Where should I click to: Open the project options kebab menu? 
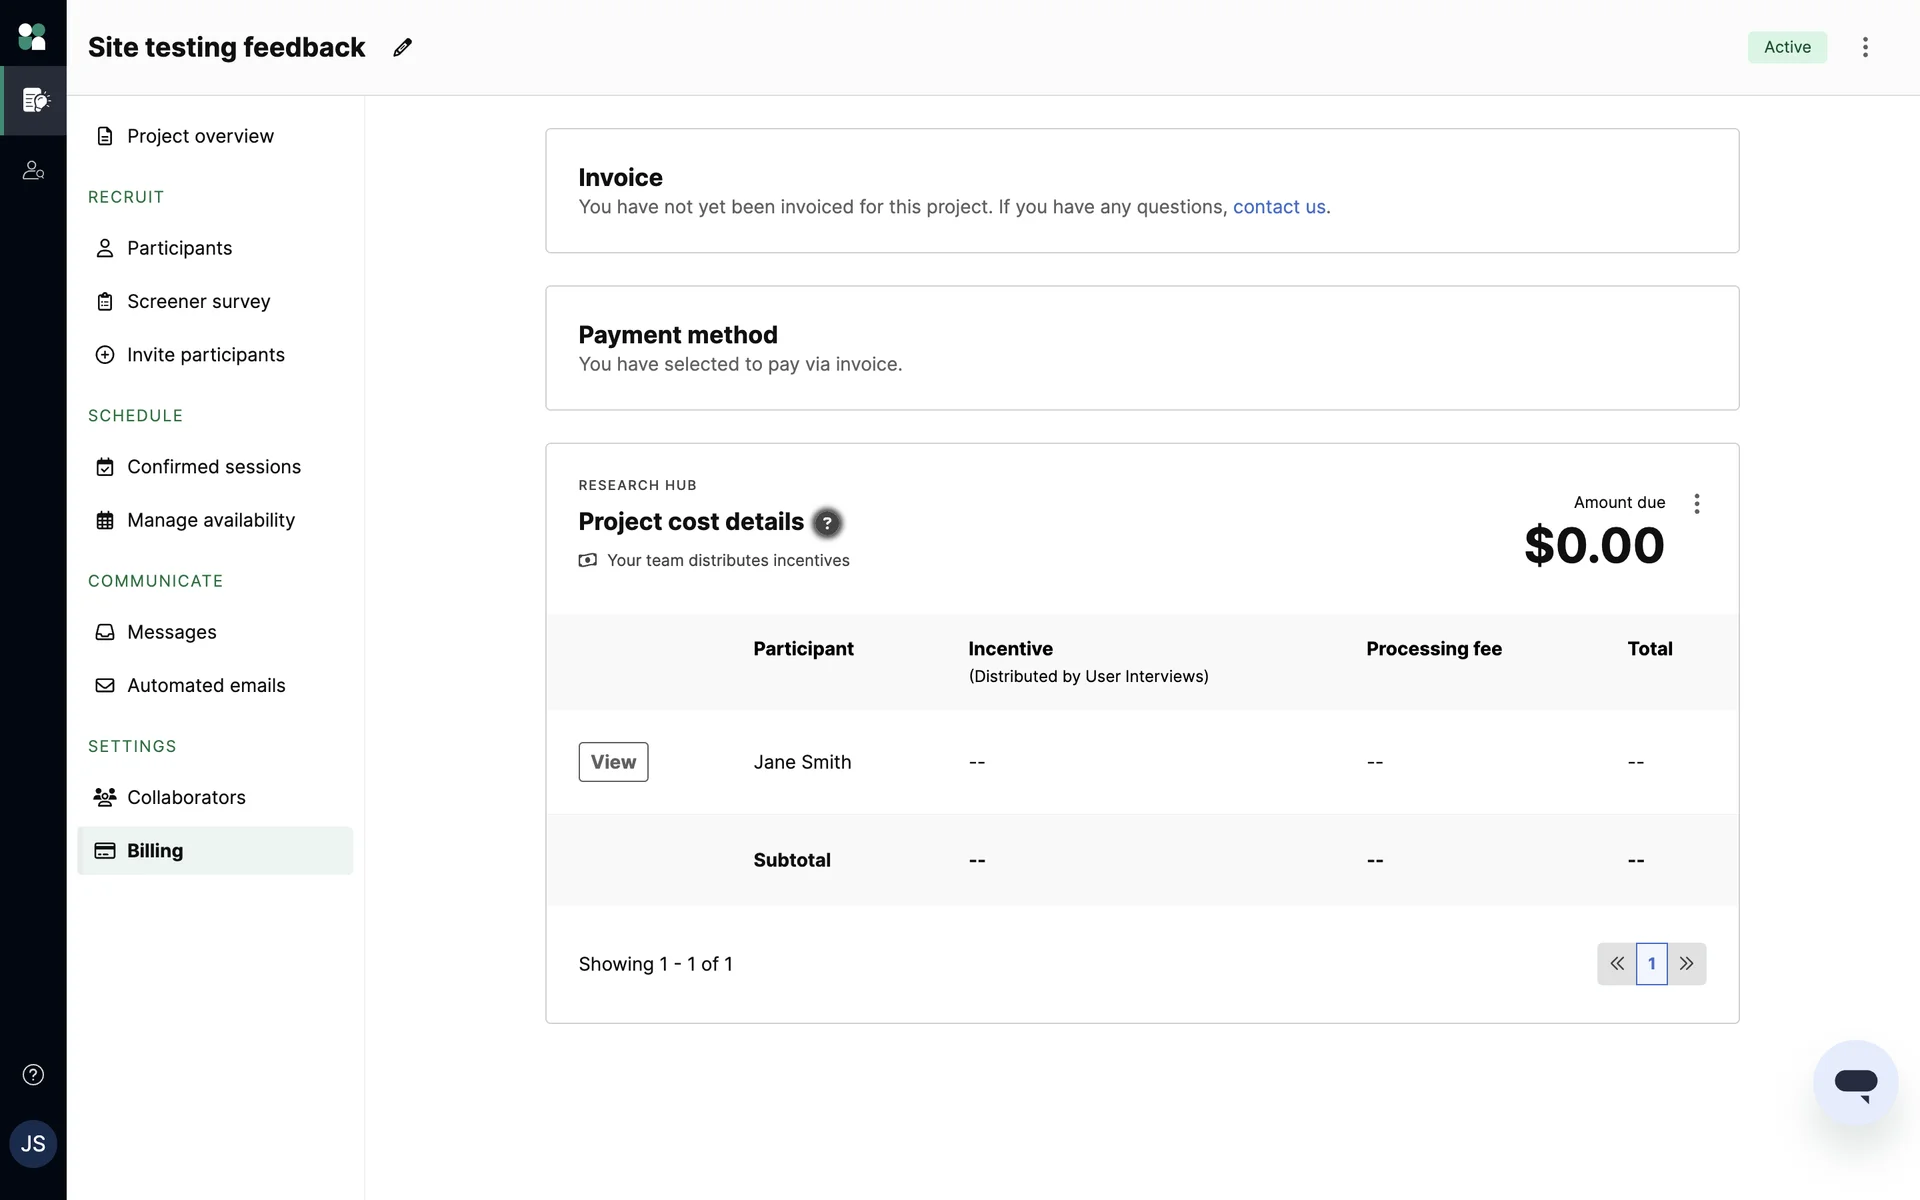[1865, 47]
